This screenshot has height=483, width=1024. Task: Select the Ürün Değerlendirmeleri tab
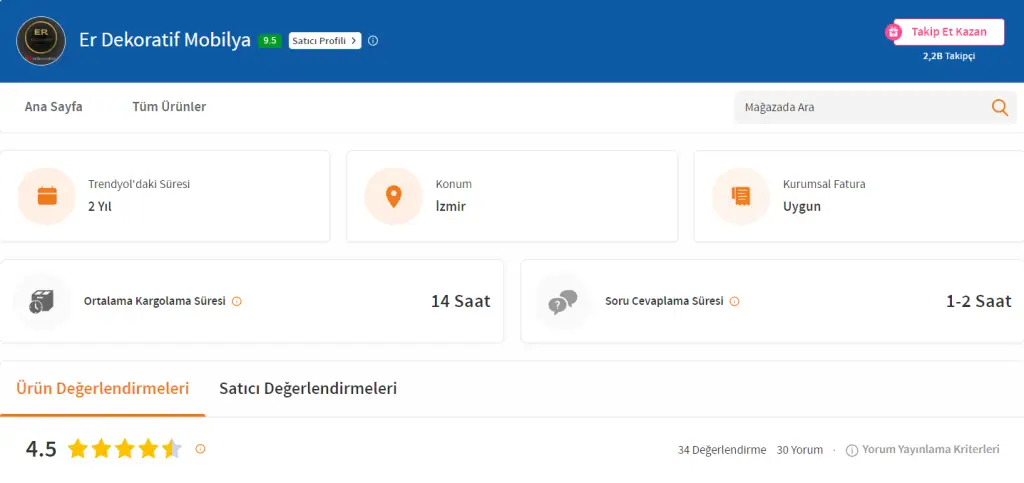click(x=102, y=388)
